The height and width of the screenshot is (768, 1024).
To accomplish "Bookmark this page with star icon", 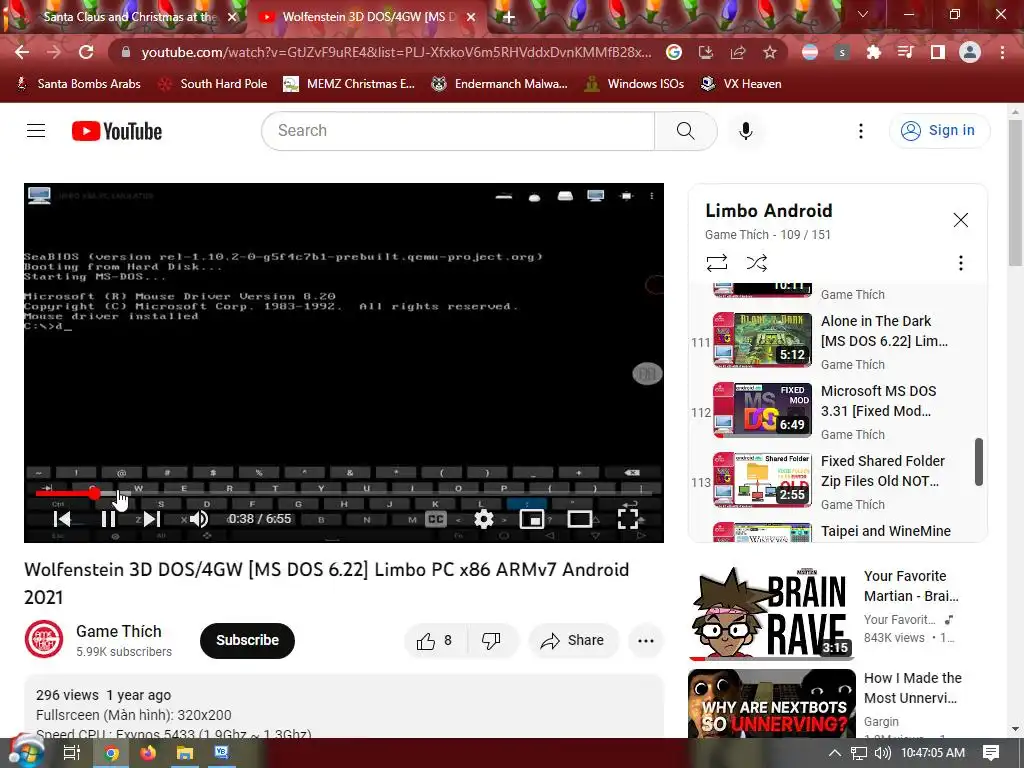I will (x=770, y=52).
